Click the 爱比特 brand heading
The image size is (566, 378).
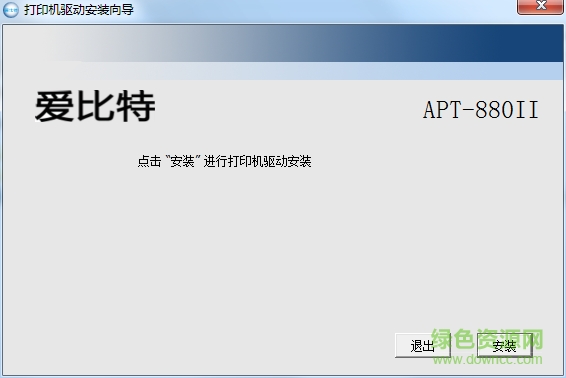(x=95, y=106)
